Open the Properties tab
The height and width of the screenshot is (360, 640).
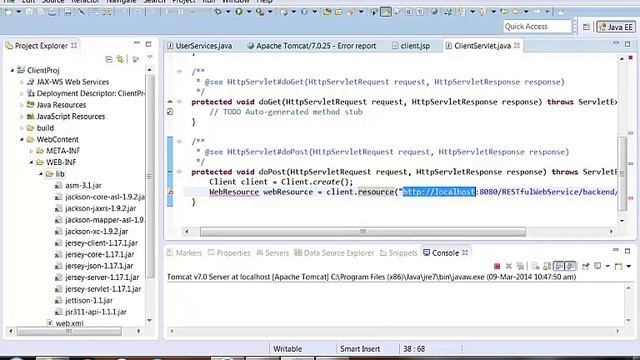click(x=229, y=253)
